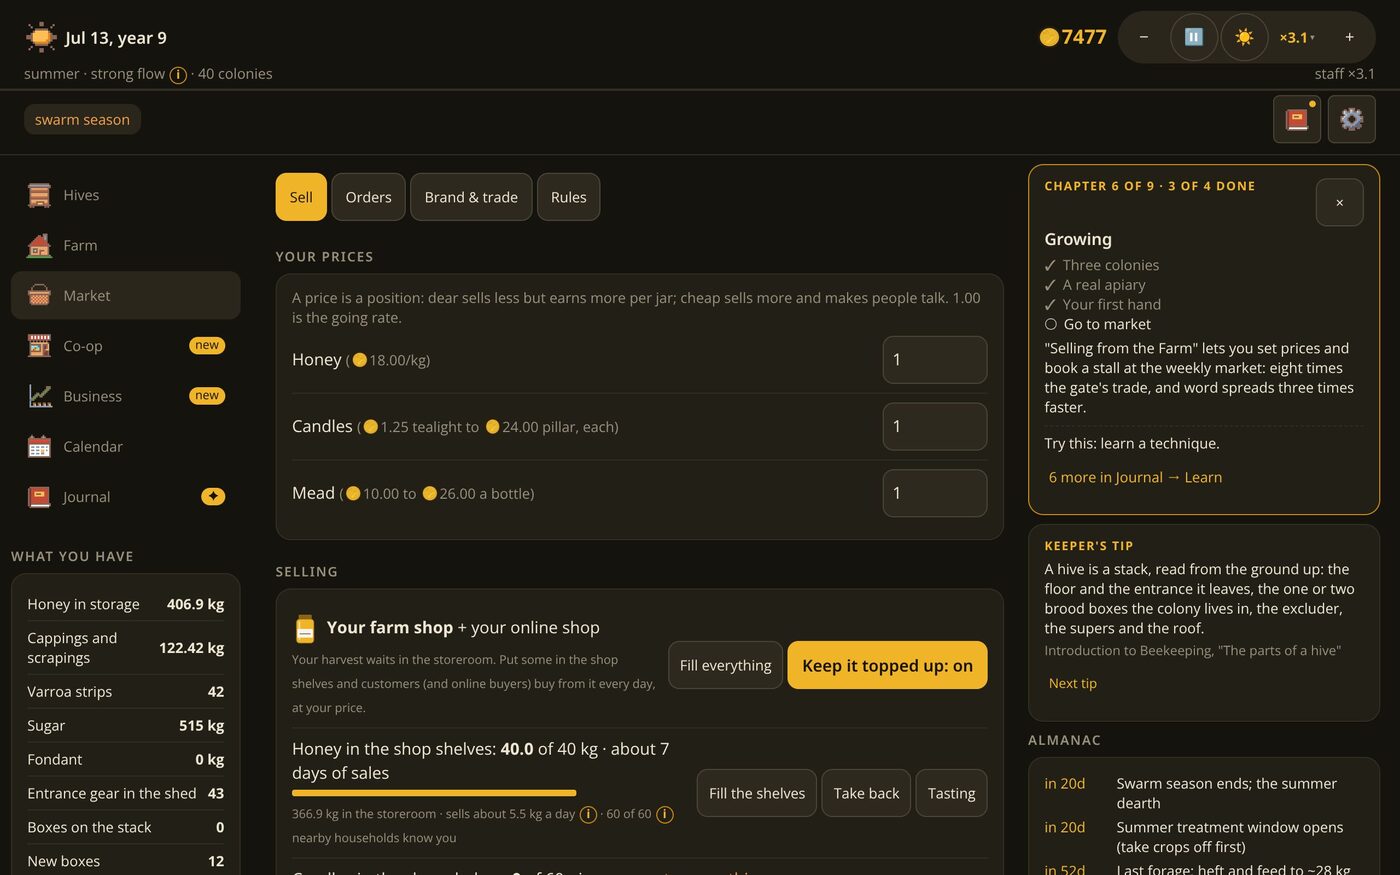Open the Calendar from the sidebar
The image size is (1400, 875).
[x=125, y=446]
